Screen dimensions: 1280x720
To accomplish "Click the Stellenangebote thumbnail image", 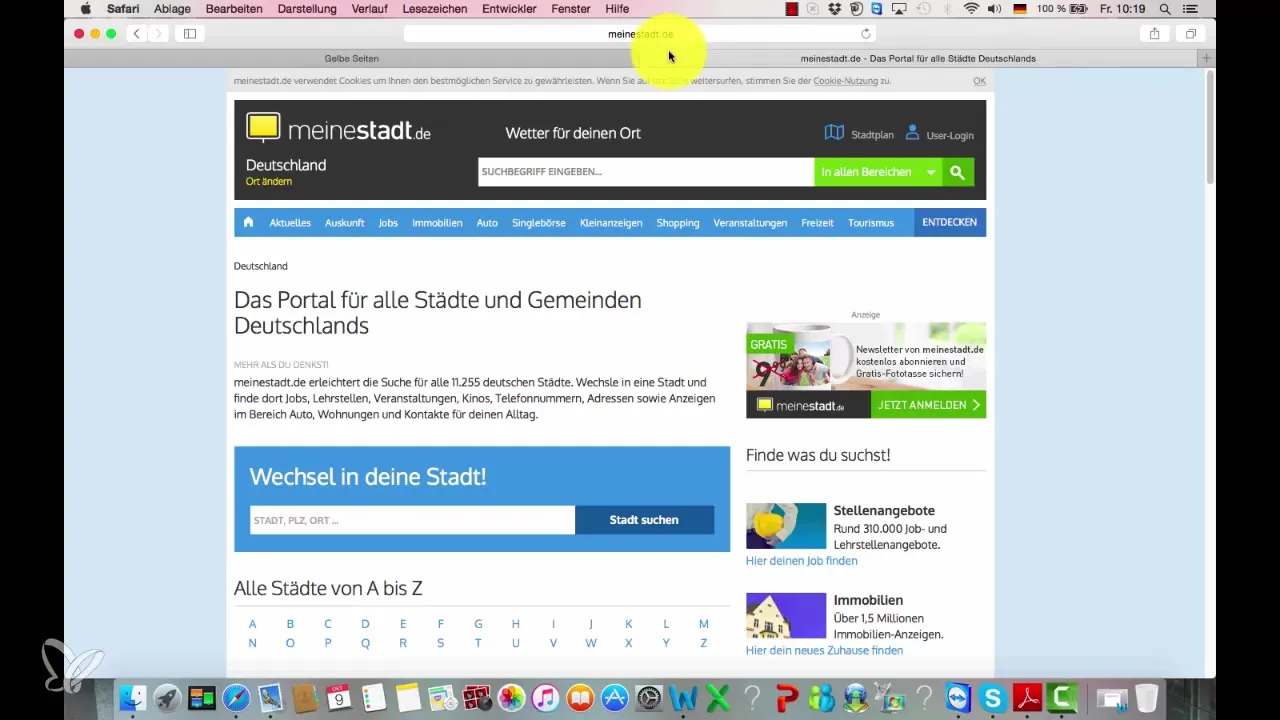I will [x=786, y=526].
